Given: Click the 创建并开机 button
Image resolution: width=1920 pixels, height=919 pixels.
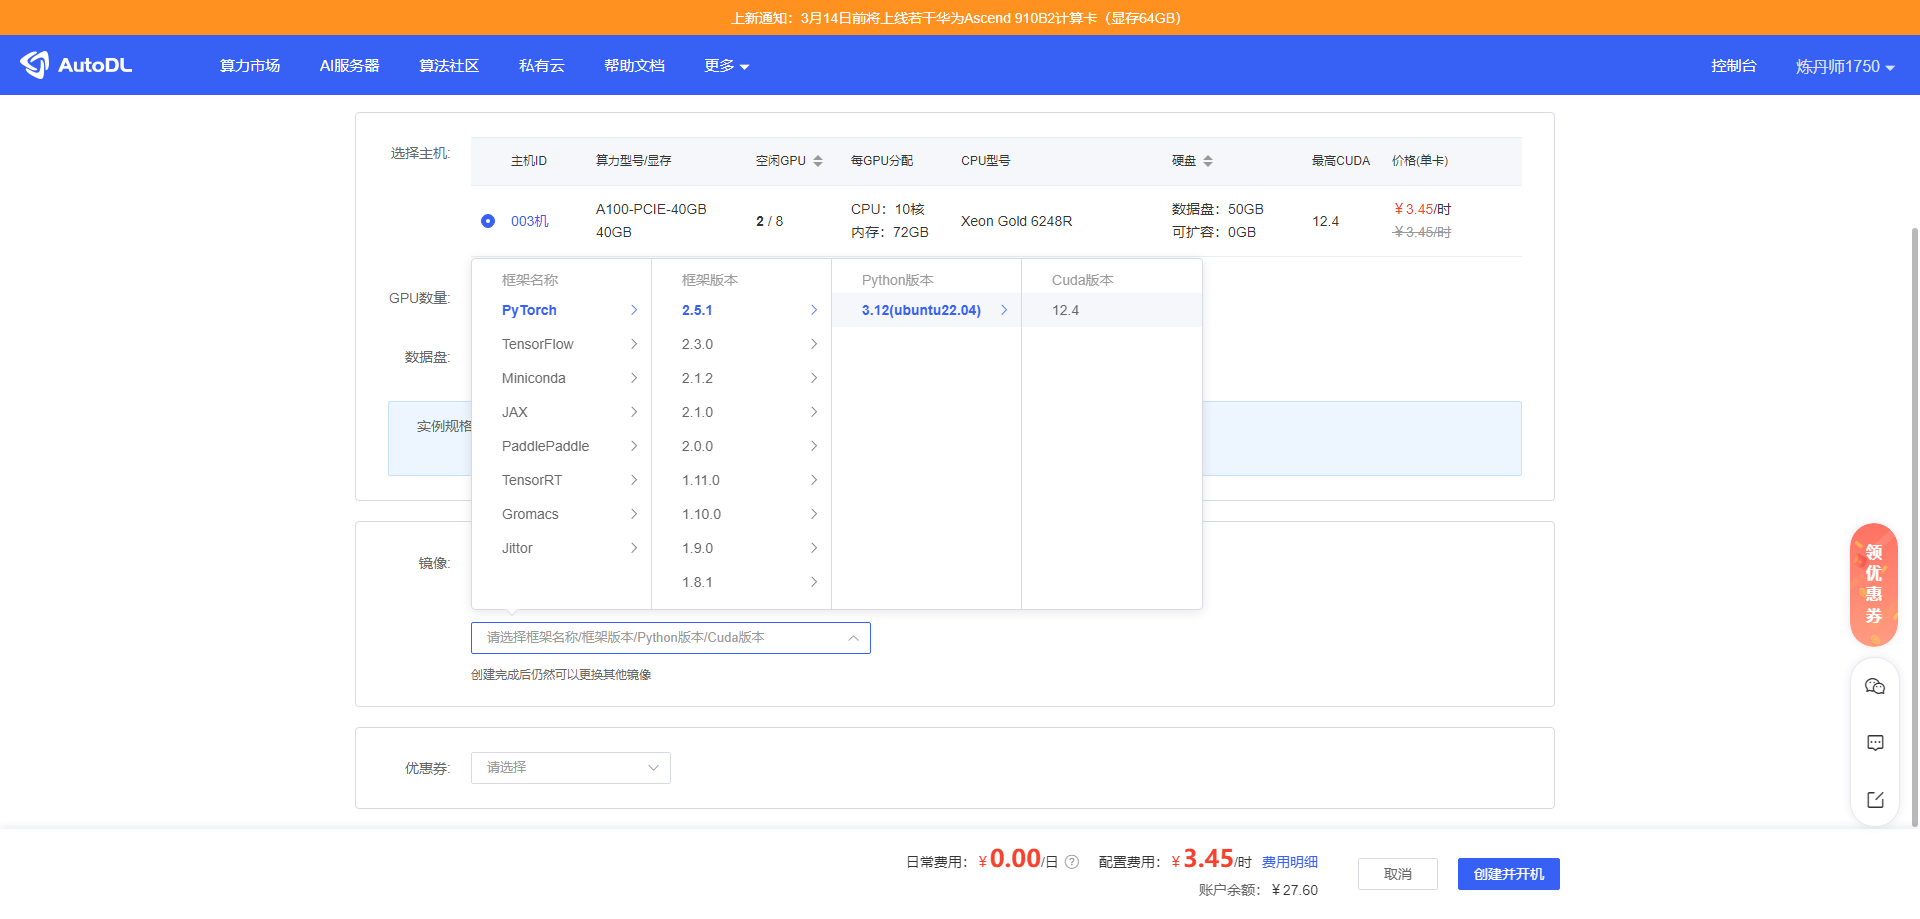Looking at the screenshot, I should [x=1509, y=874].
